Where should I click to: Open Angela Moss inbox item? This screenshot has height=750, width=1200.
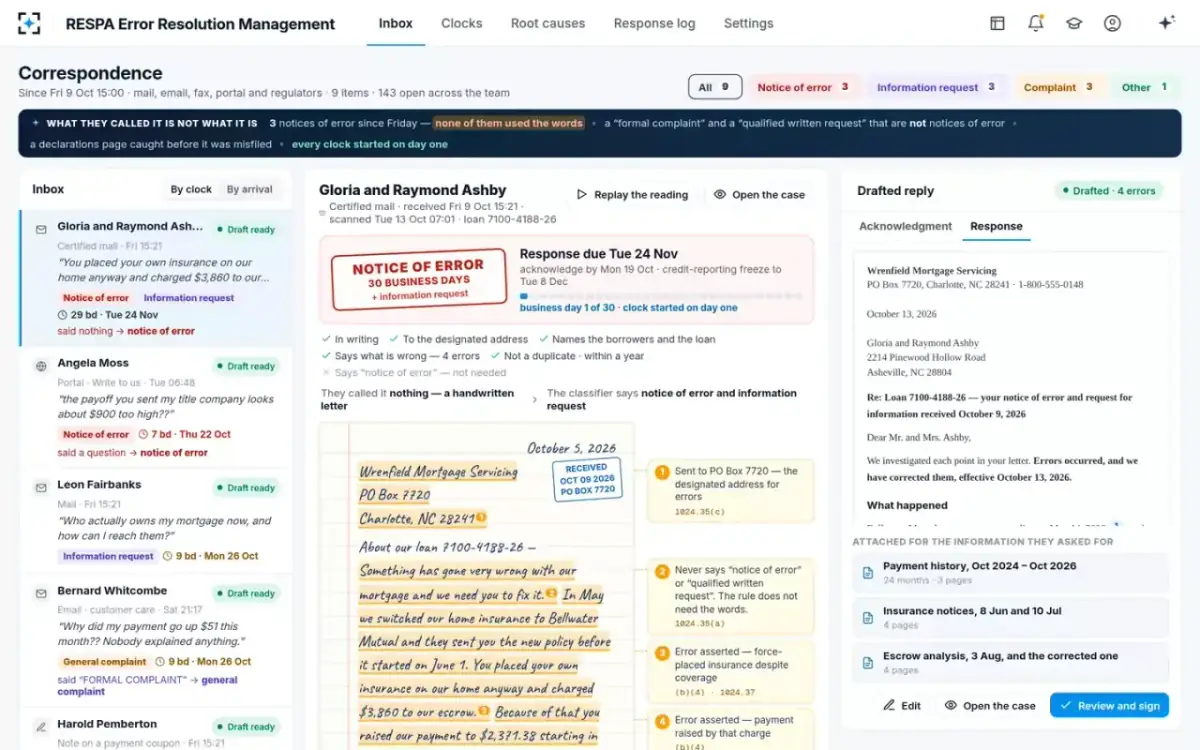pyautogui.click(x=156, y=407)
